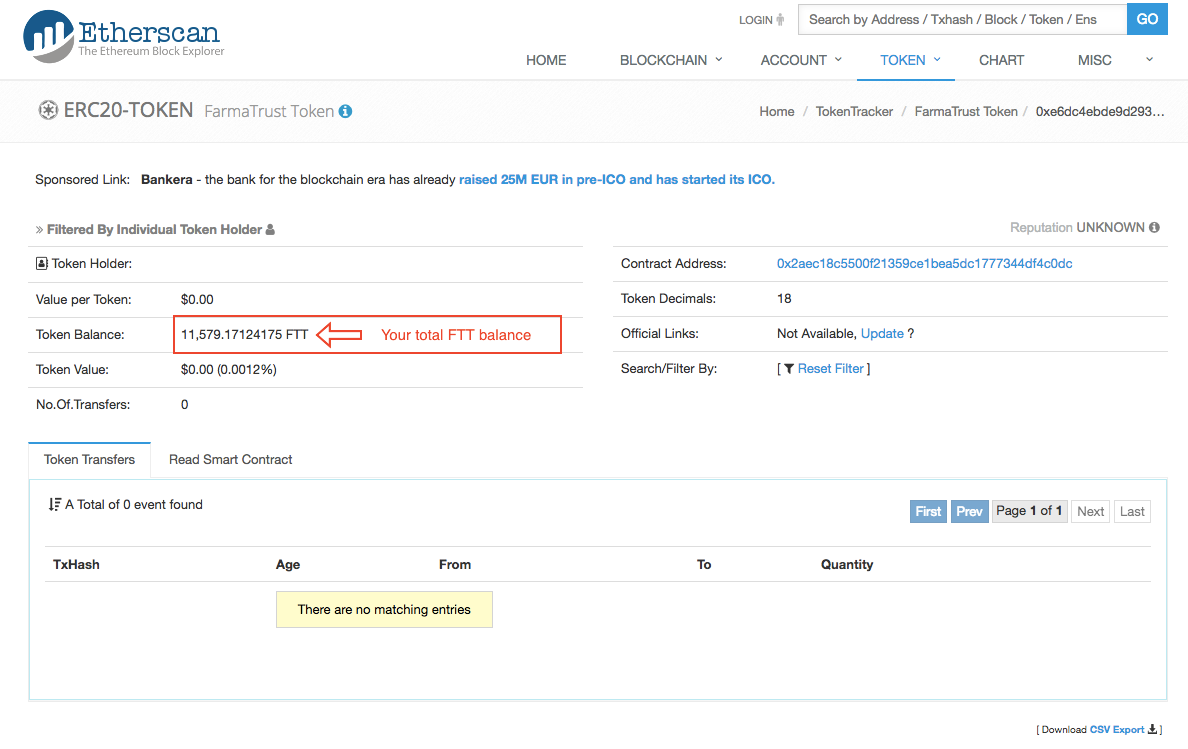Click the Next page button
The width and height of the screenshot is (1188, 749).
pyautogui.click(x=1090, y=511)
